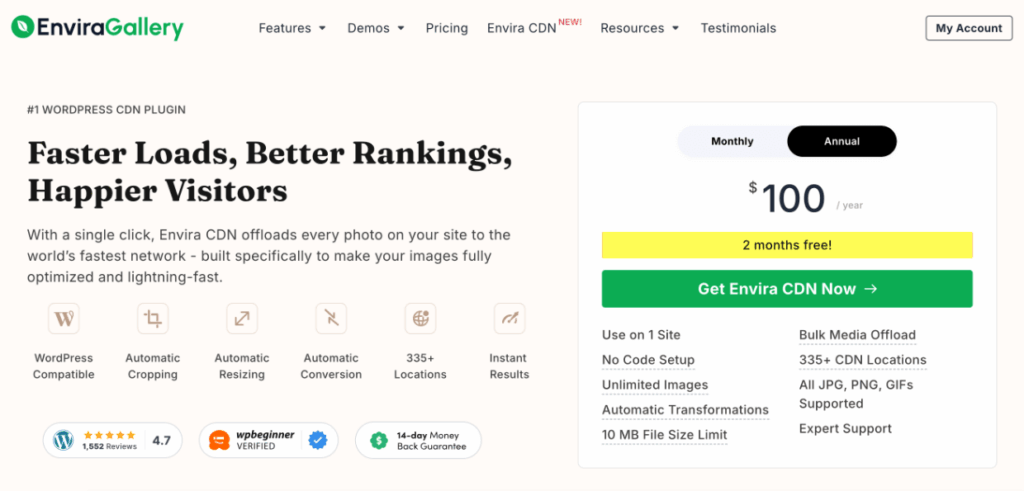Click the green money back guarantee badge icon
This screenshot has height=491, width=1024.
coord(379,440)
